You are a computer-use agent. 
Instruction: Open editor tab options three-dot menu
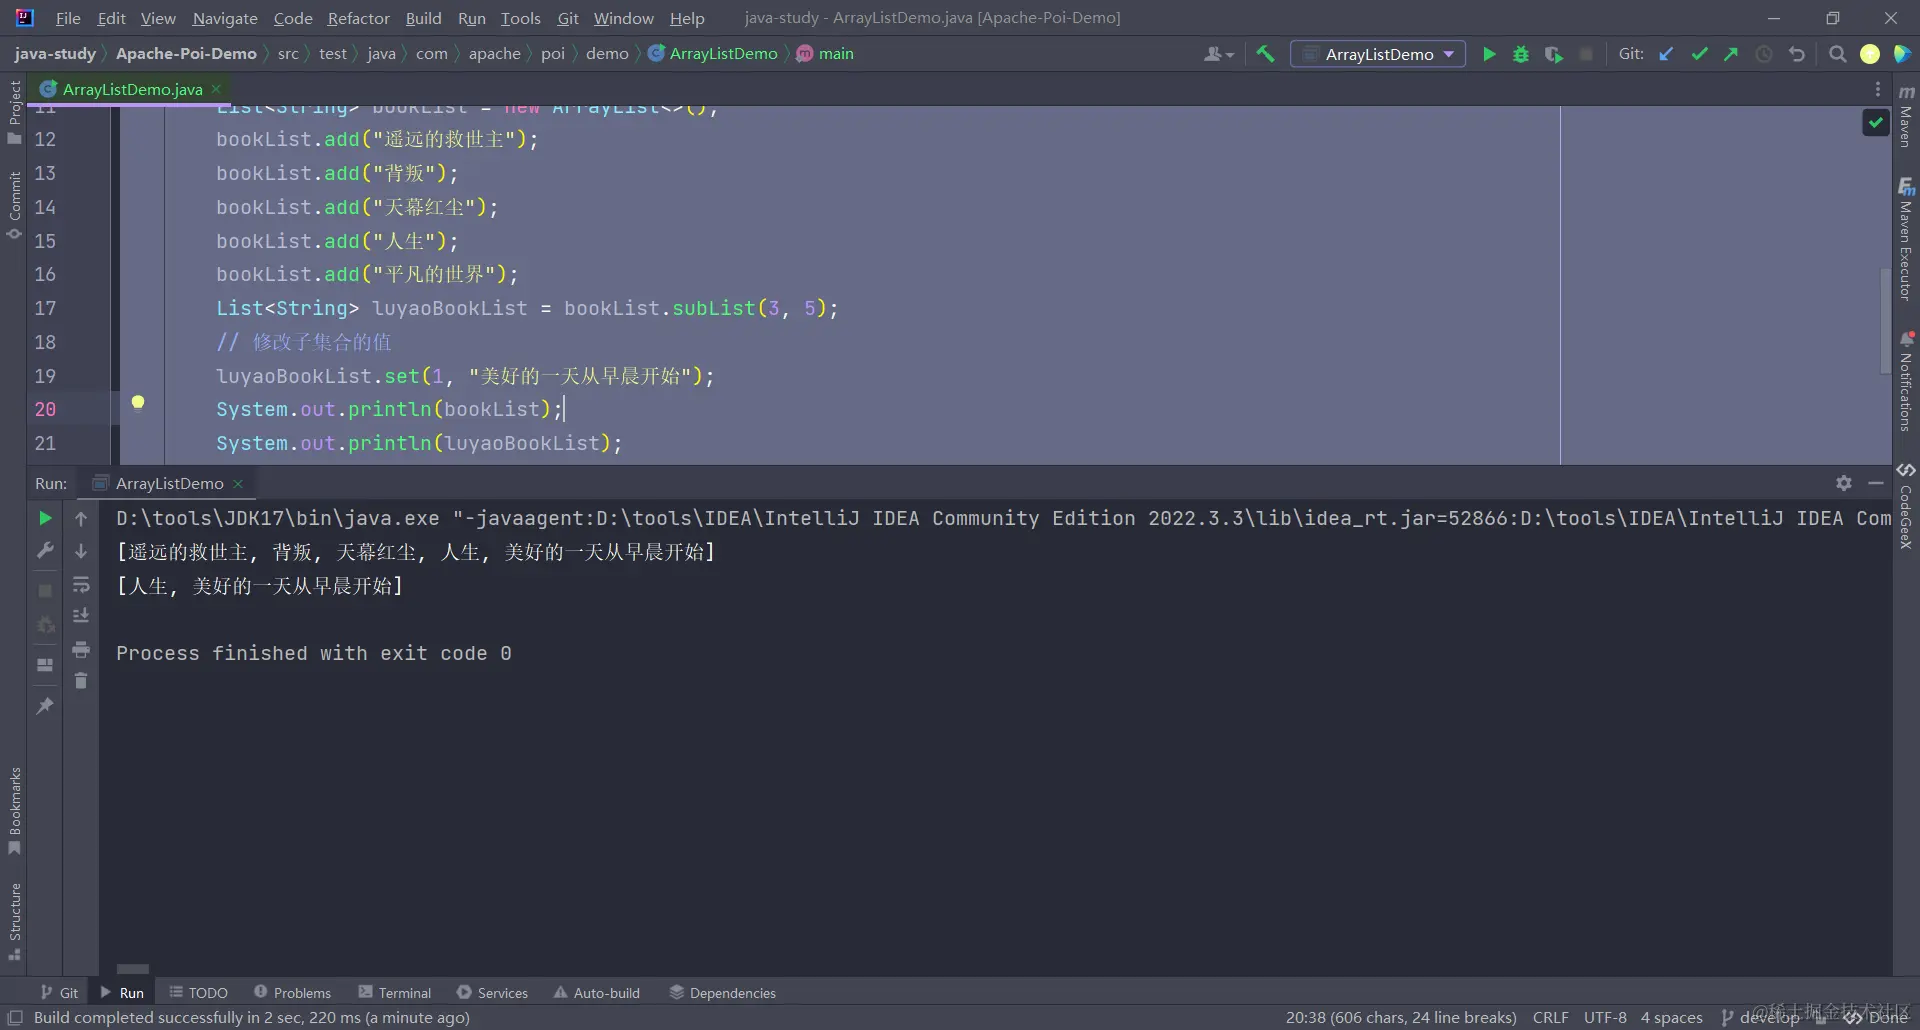click(x=1878, y=89)
